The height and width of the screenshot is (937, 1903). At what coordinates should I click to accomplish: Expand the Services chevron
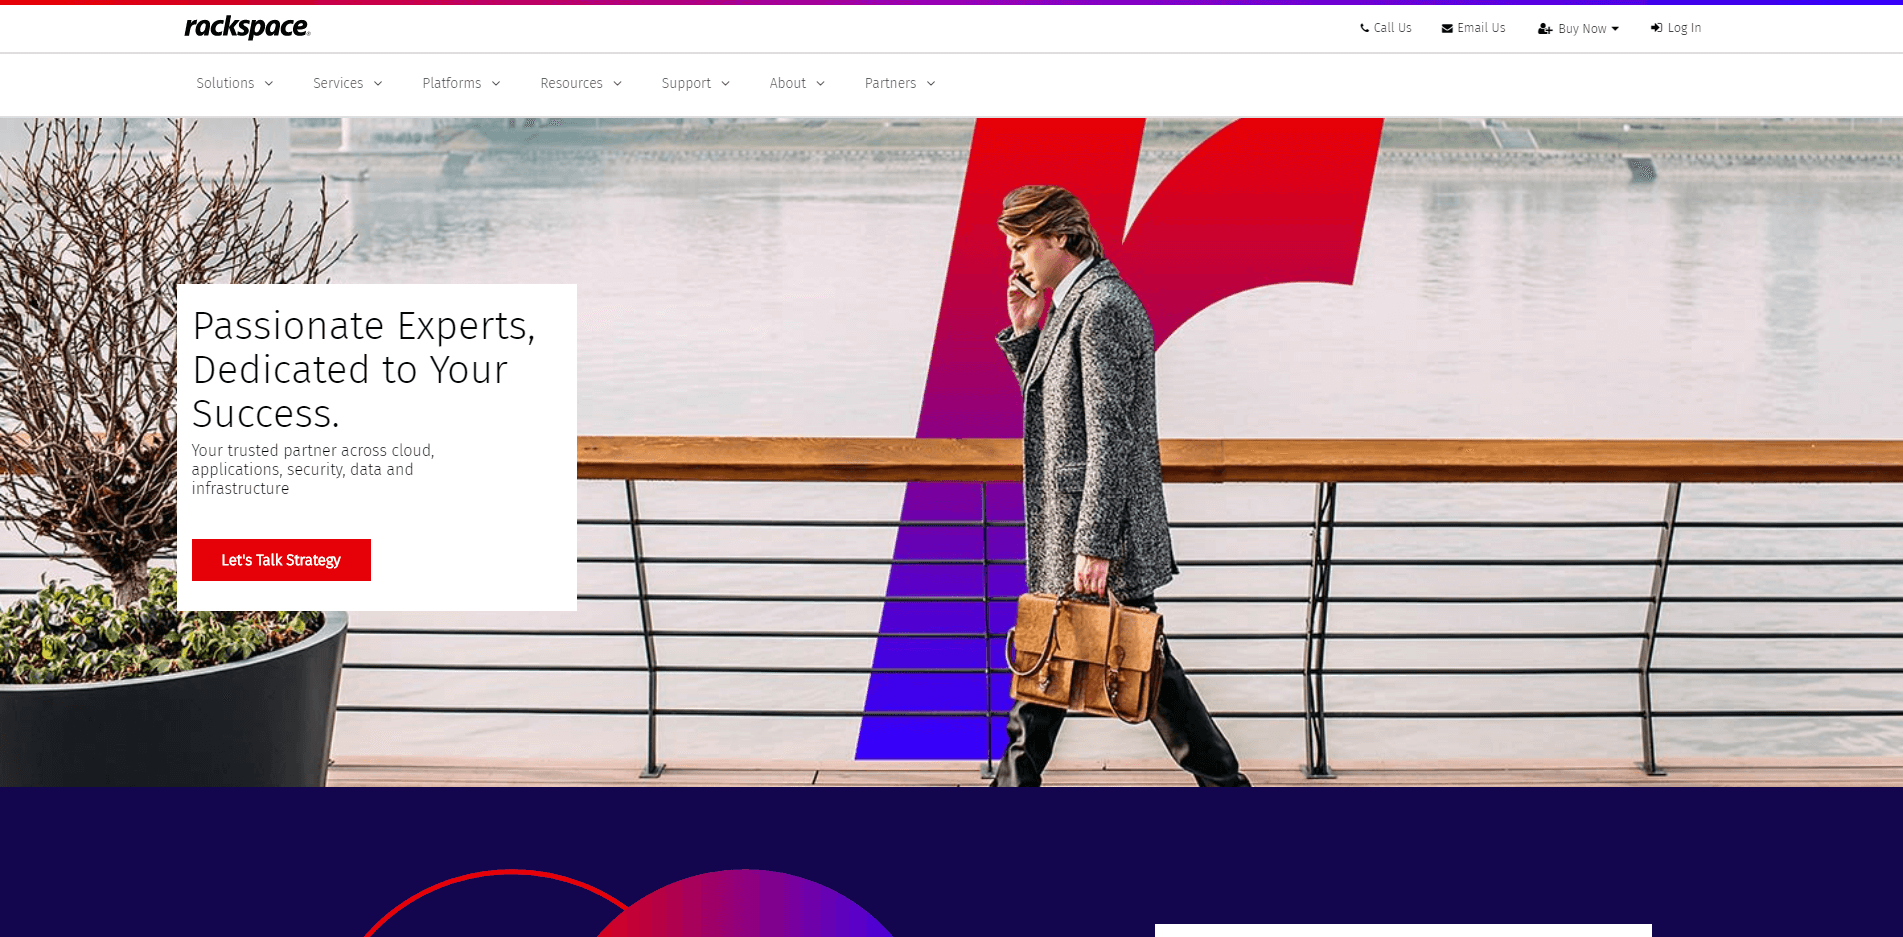(378, 84)
